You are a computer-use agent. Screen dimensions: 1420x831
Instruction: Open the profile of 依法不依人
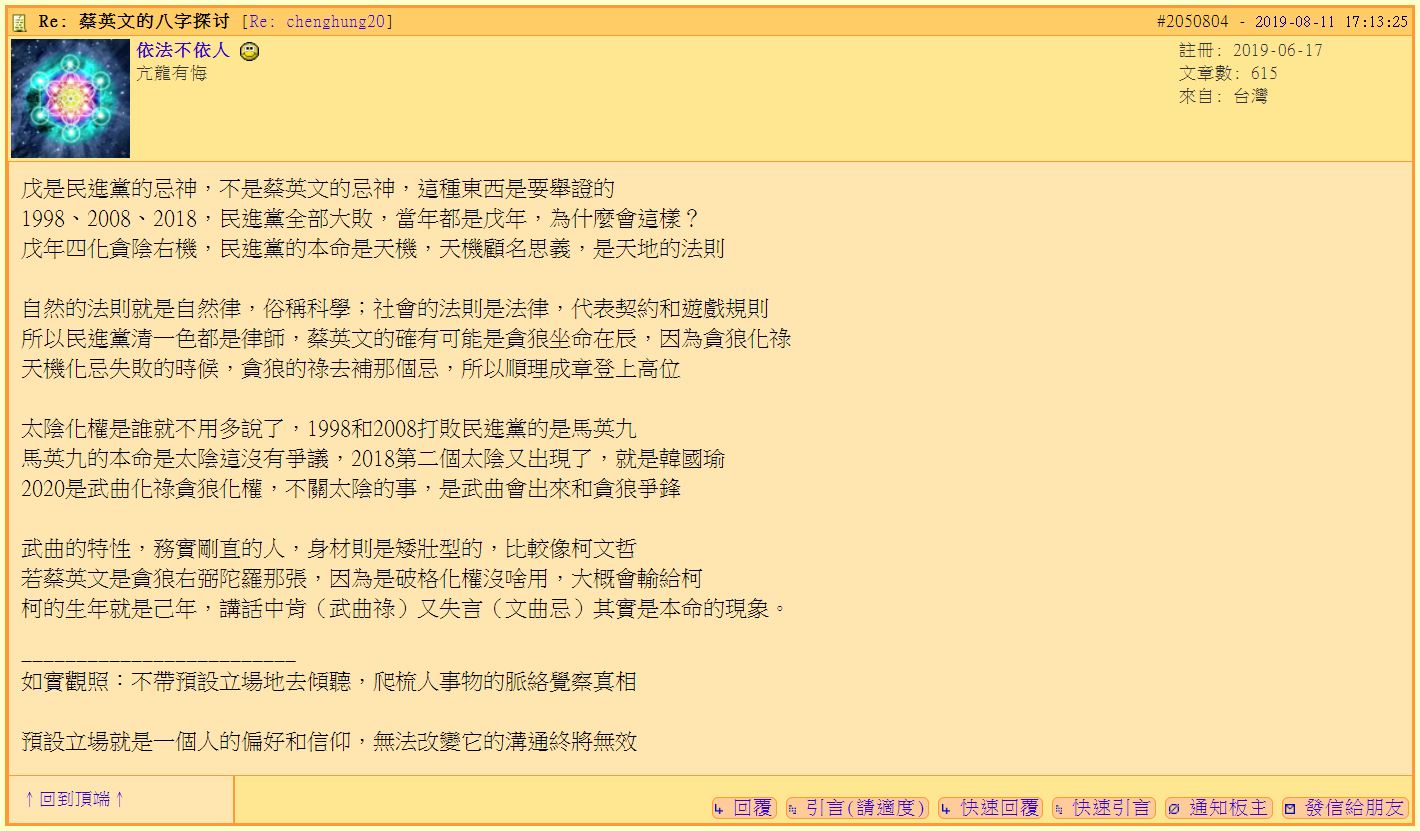click(x=183, y=50)
